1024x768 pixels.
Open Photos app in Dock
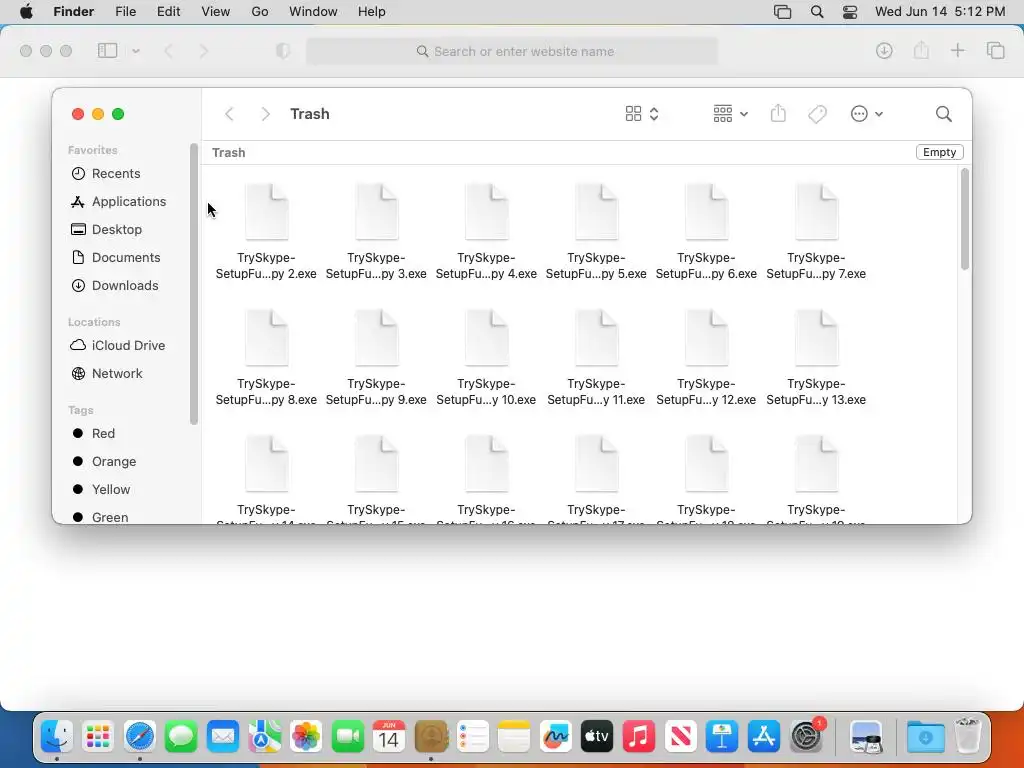click(x=306, y=737)
